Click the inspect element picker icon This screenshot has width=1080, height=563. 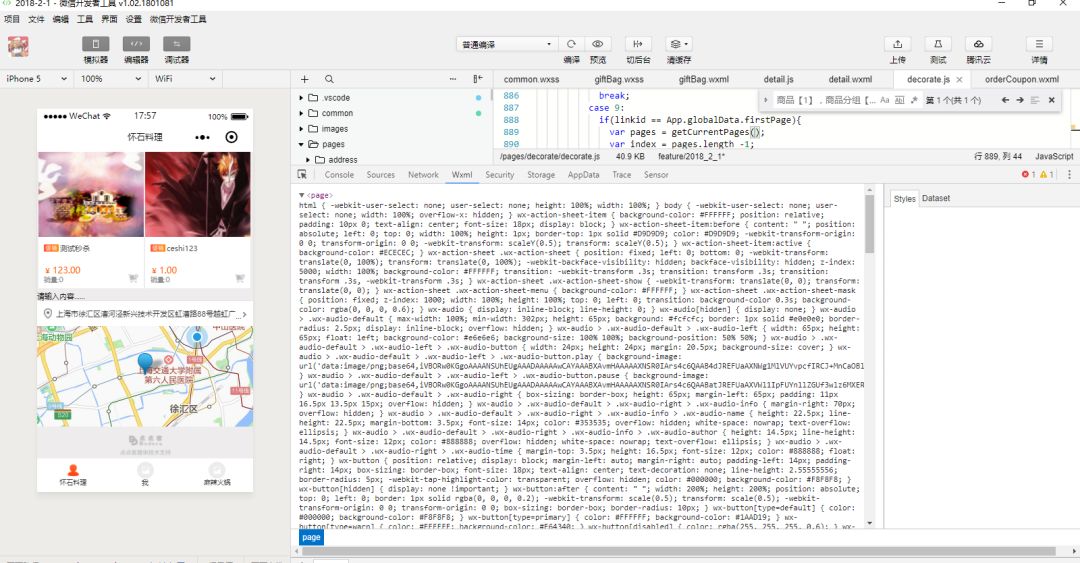[302, 175]
